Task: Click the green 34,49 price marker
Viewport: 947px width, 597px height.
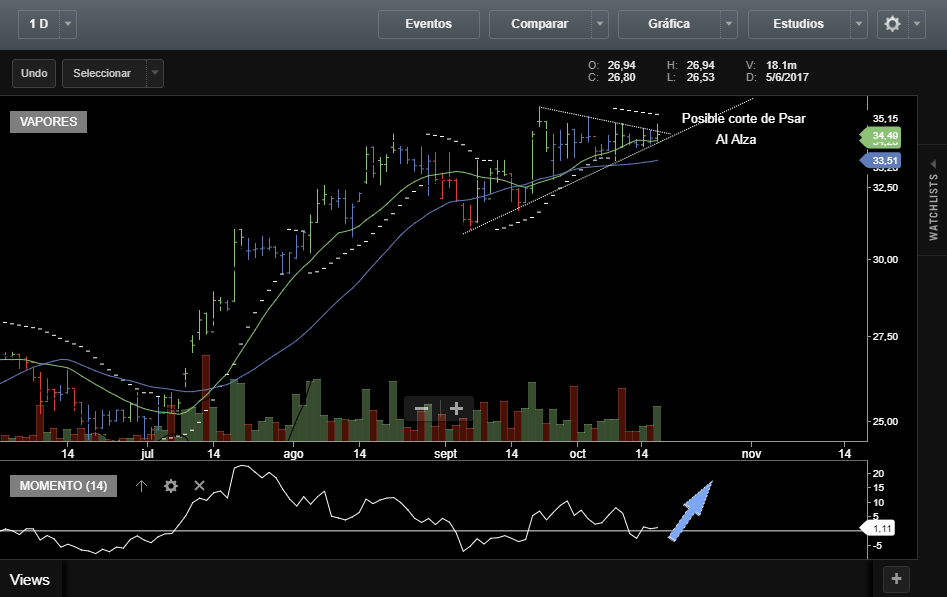Action: coord(882,136)
